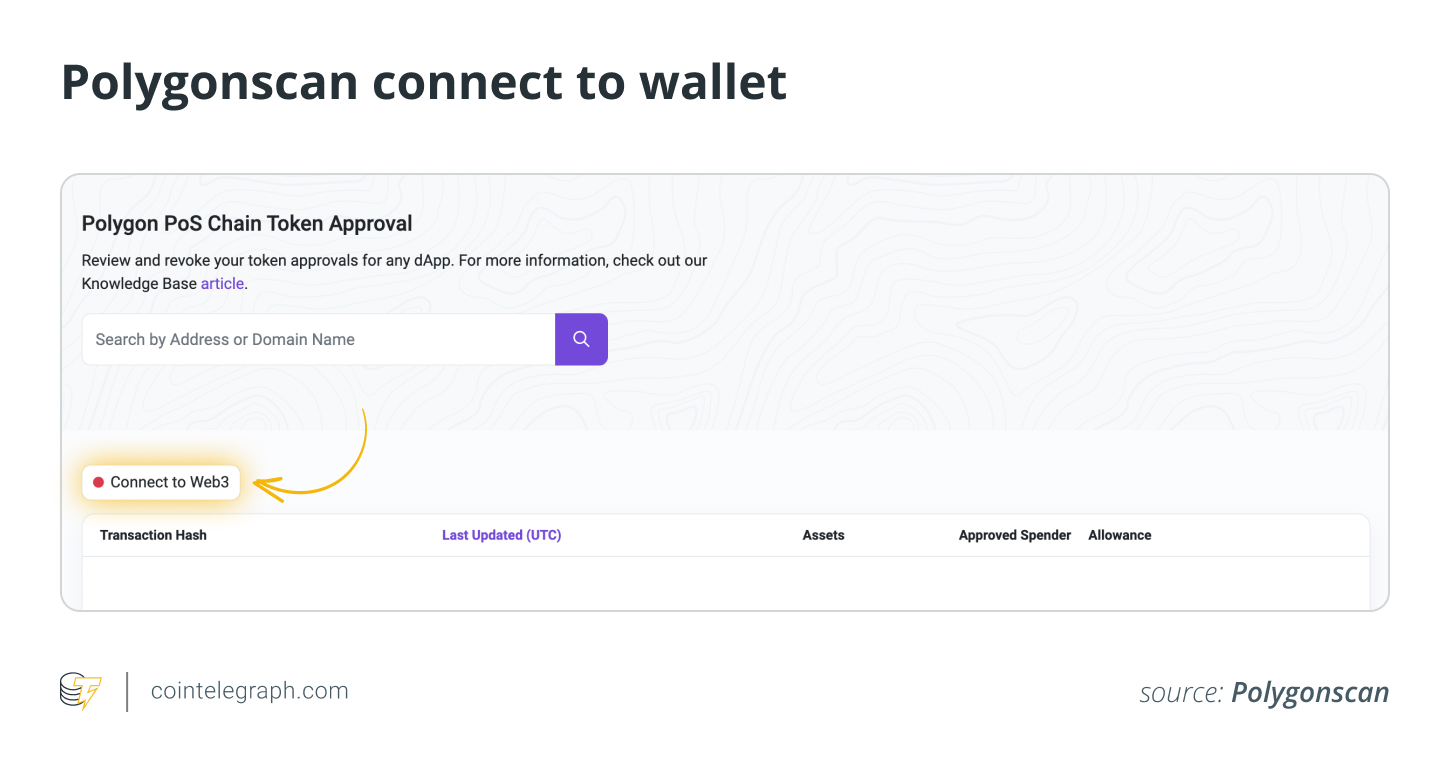Image resolution: width=1450 pixels, height=772 pixels.
Task: Click the red status dot beside Connect to Web3
Action: tap(98, 482)
